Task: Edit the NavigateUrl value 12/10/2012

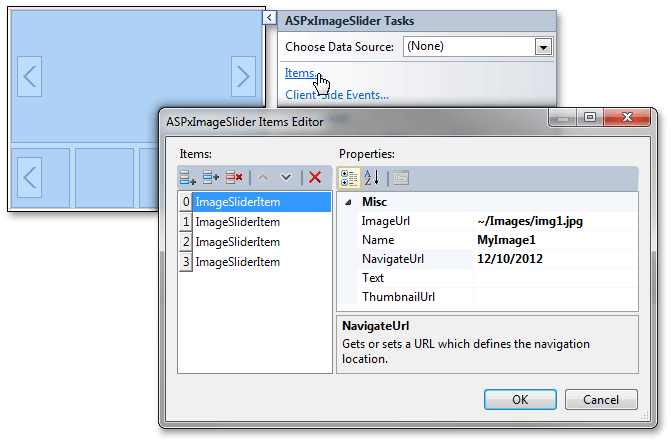Action: pyautogui.click(x=555, y=259)
